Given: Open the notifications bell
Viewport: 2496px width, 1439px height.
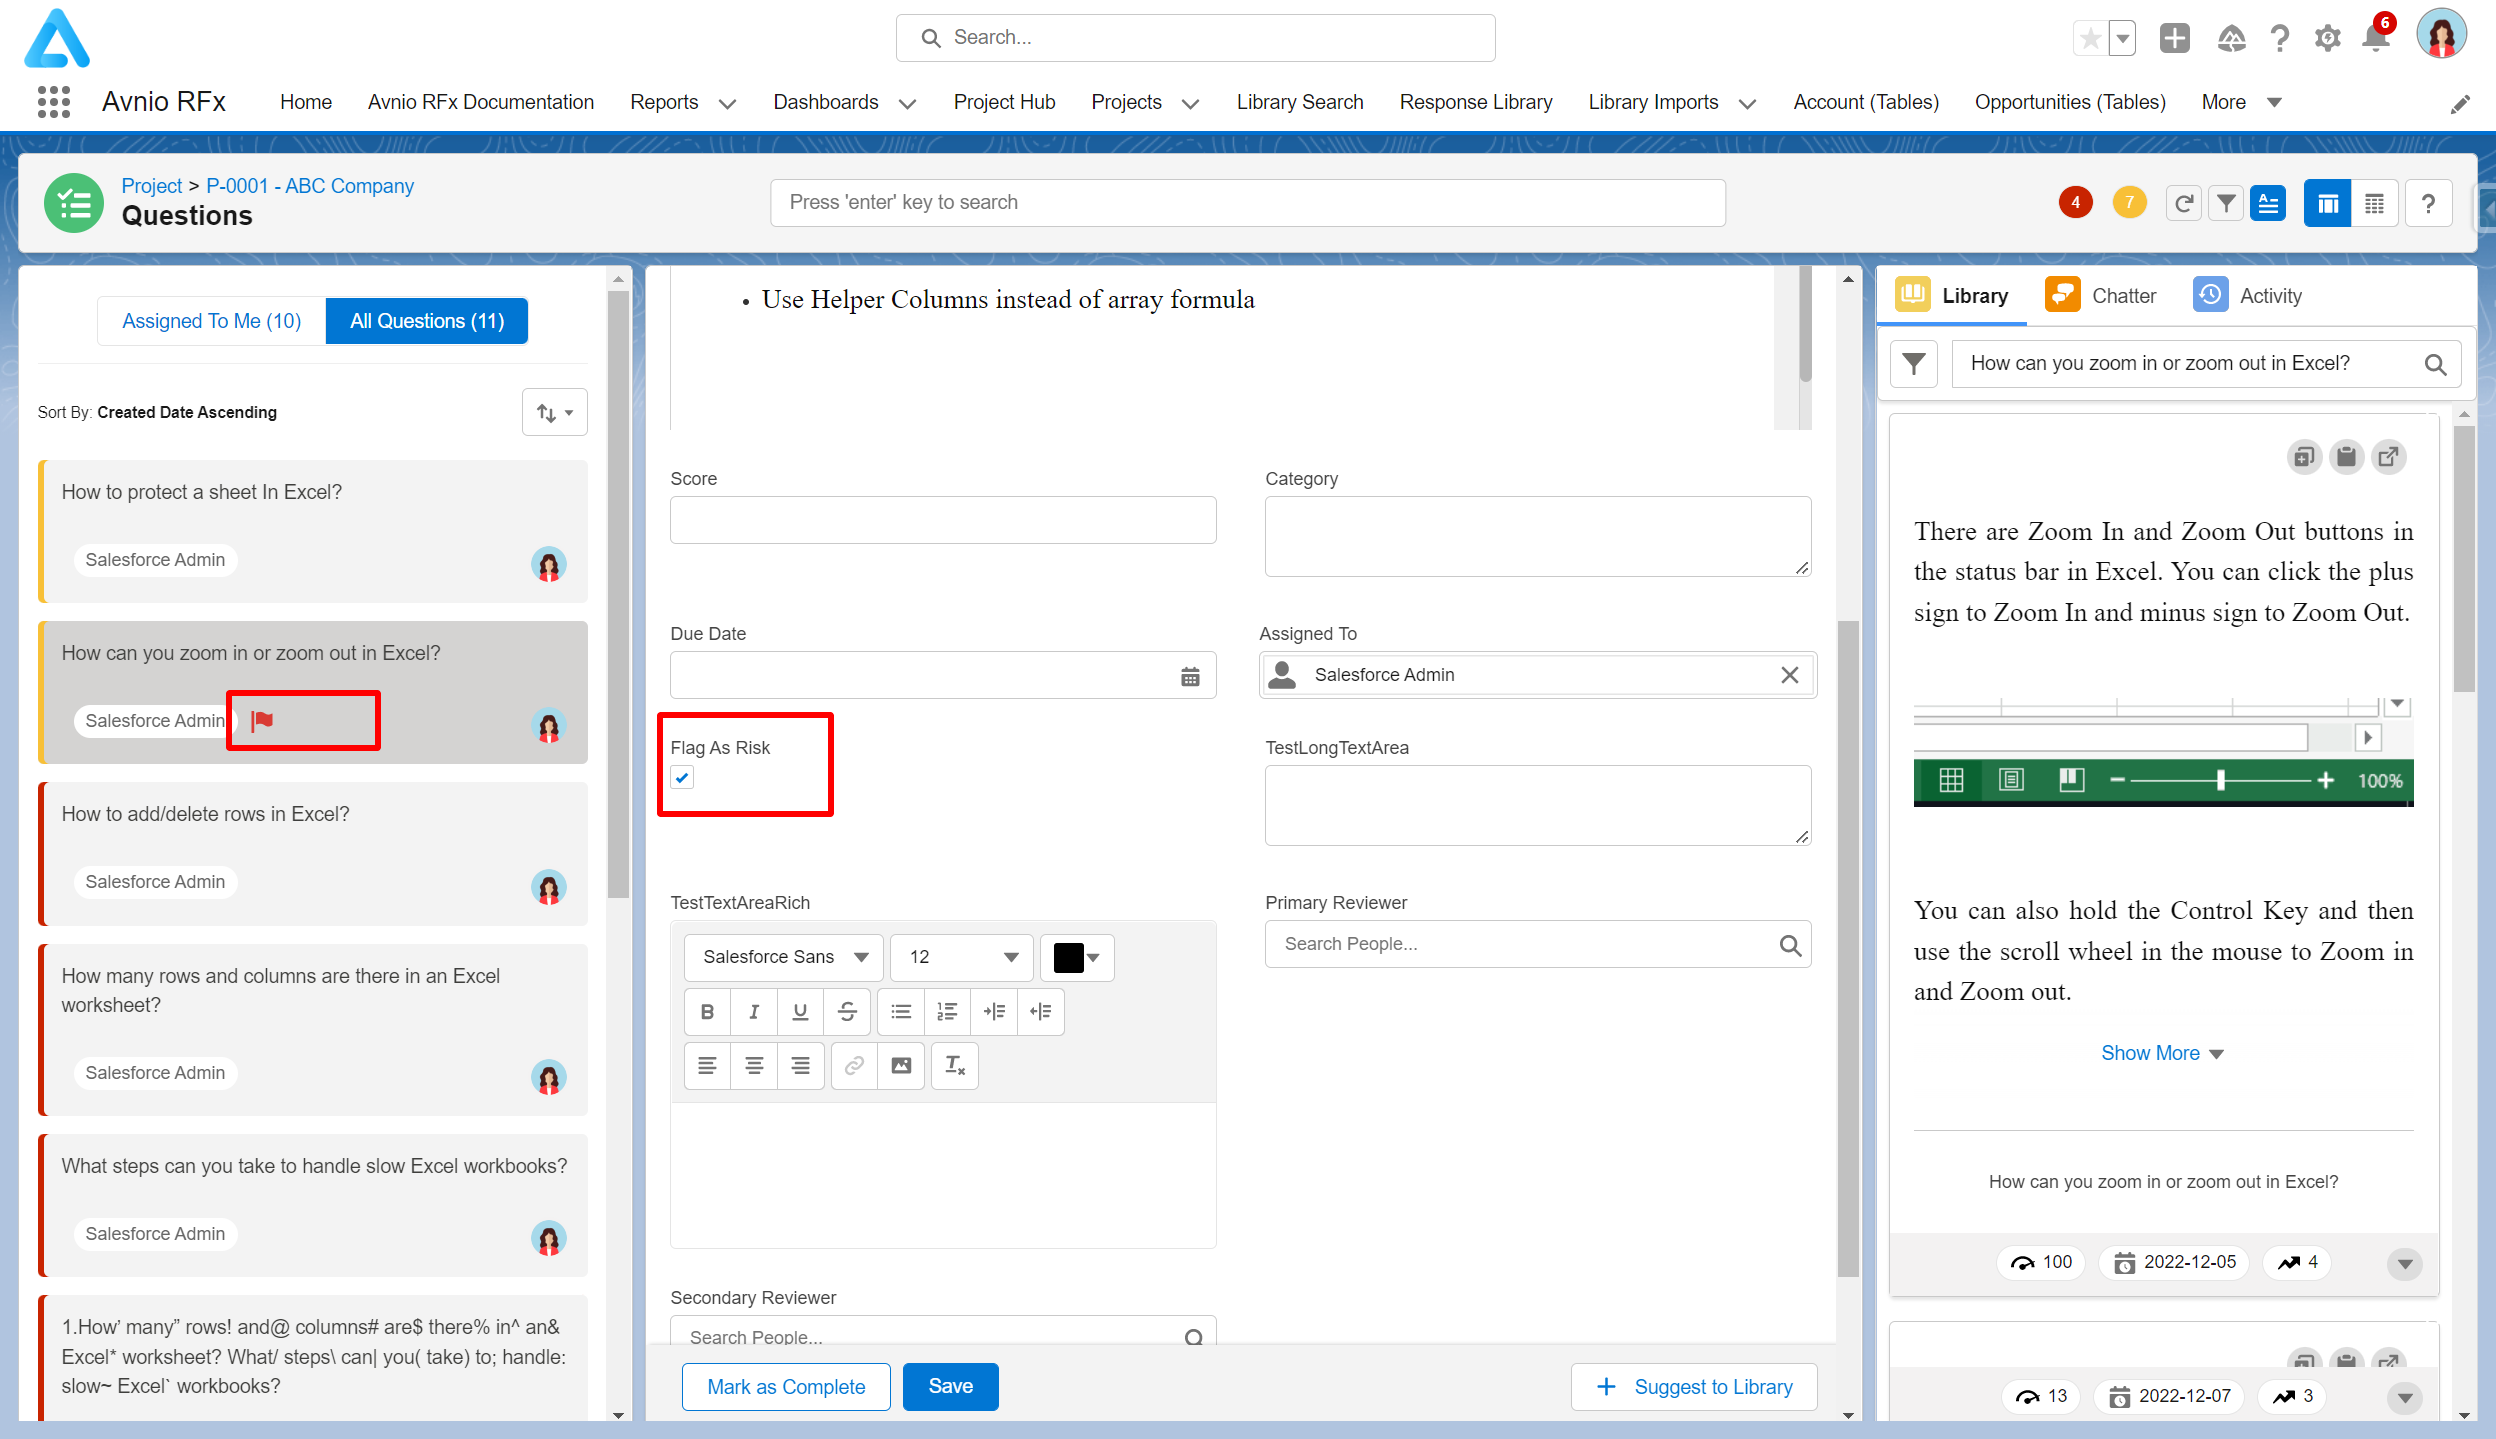Looking at the screenshot, I should pyautogui.click(x=2375, y=39).
